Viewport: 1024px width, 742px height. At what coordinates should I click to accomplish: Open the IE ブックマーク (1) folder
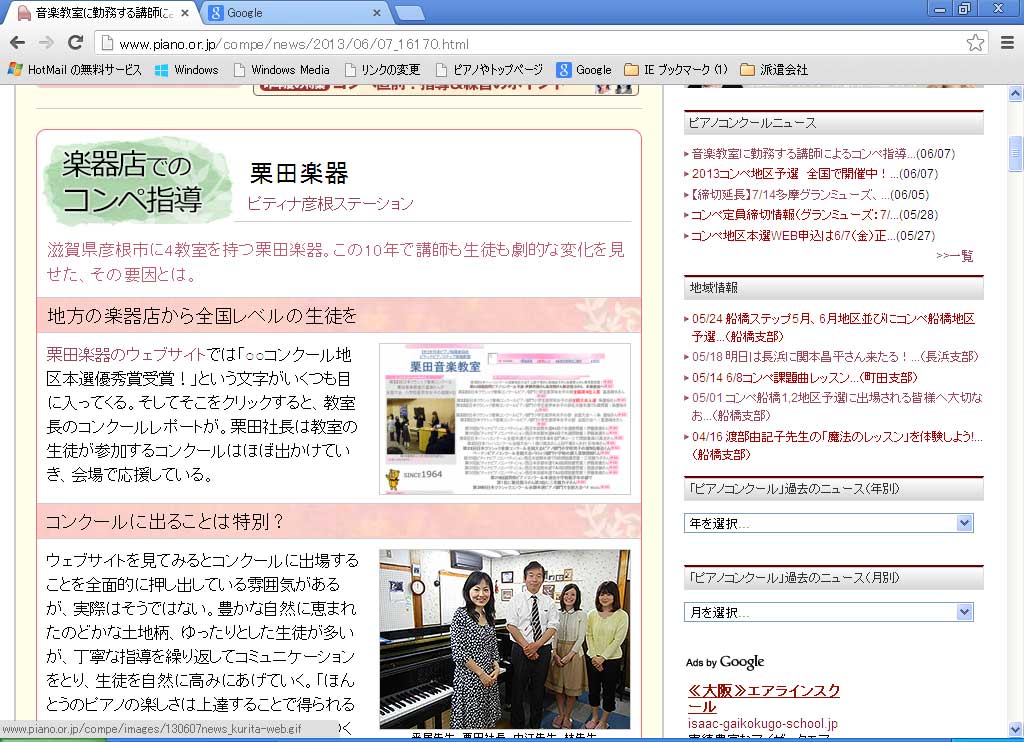click(x=676, y=70)
